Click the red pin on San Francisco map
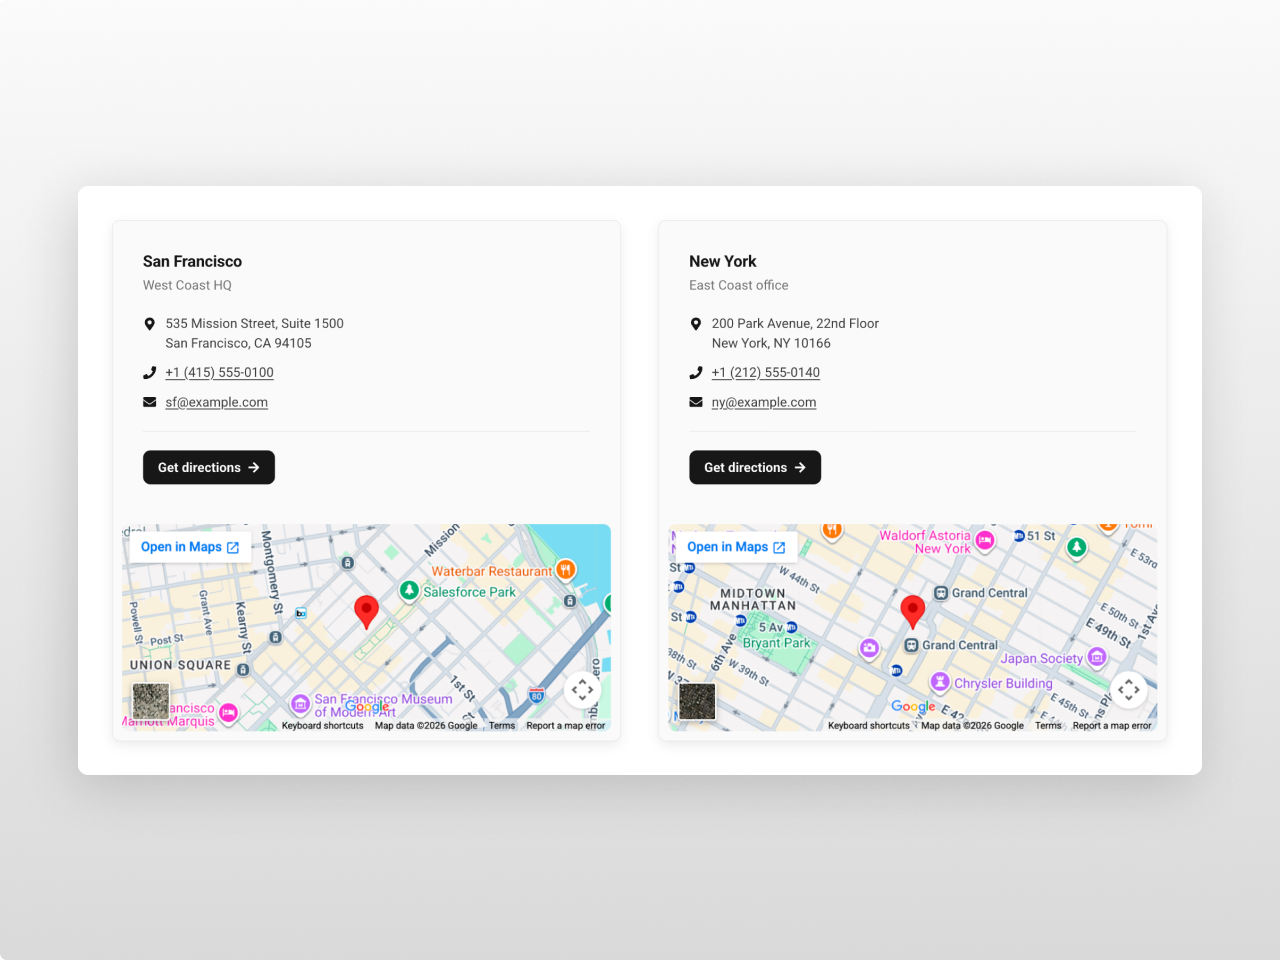The image size is (1280, 960). click(366, 611)
